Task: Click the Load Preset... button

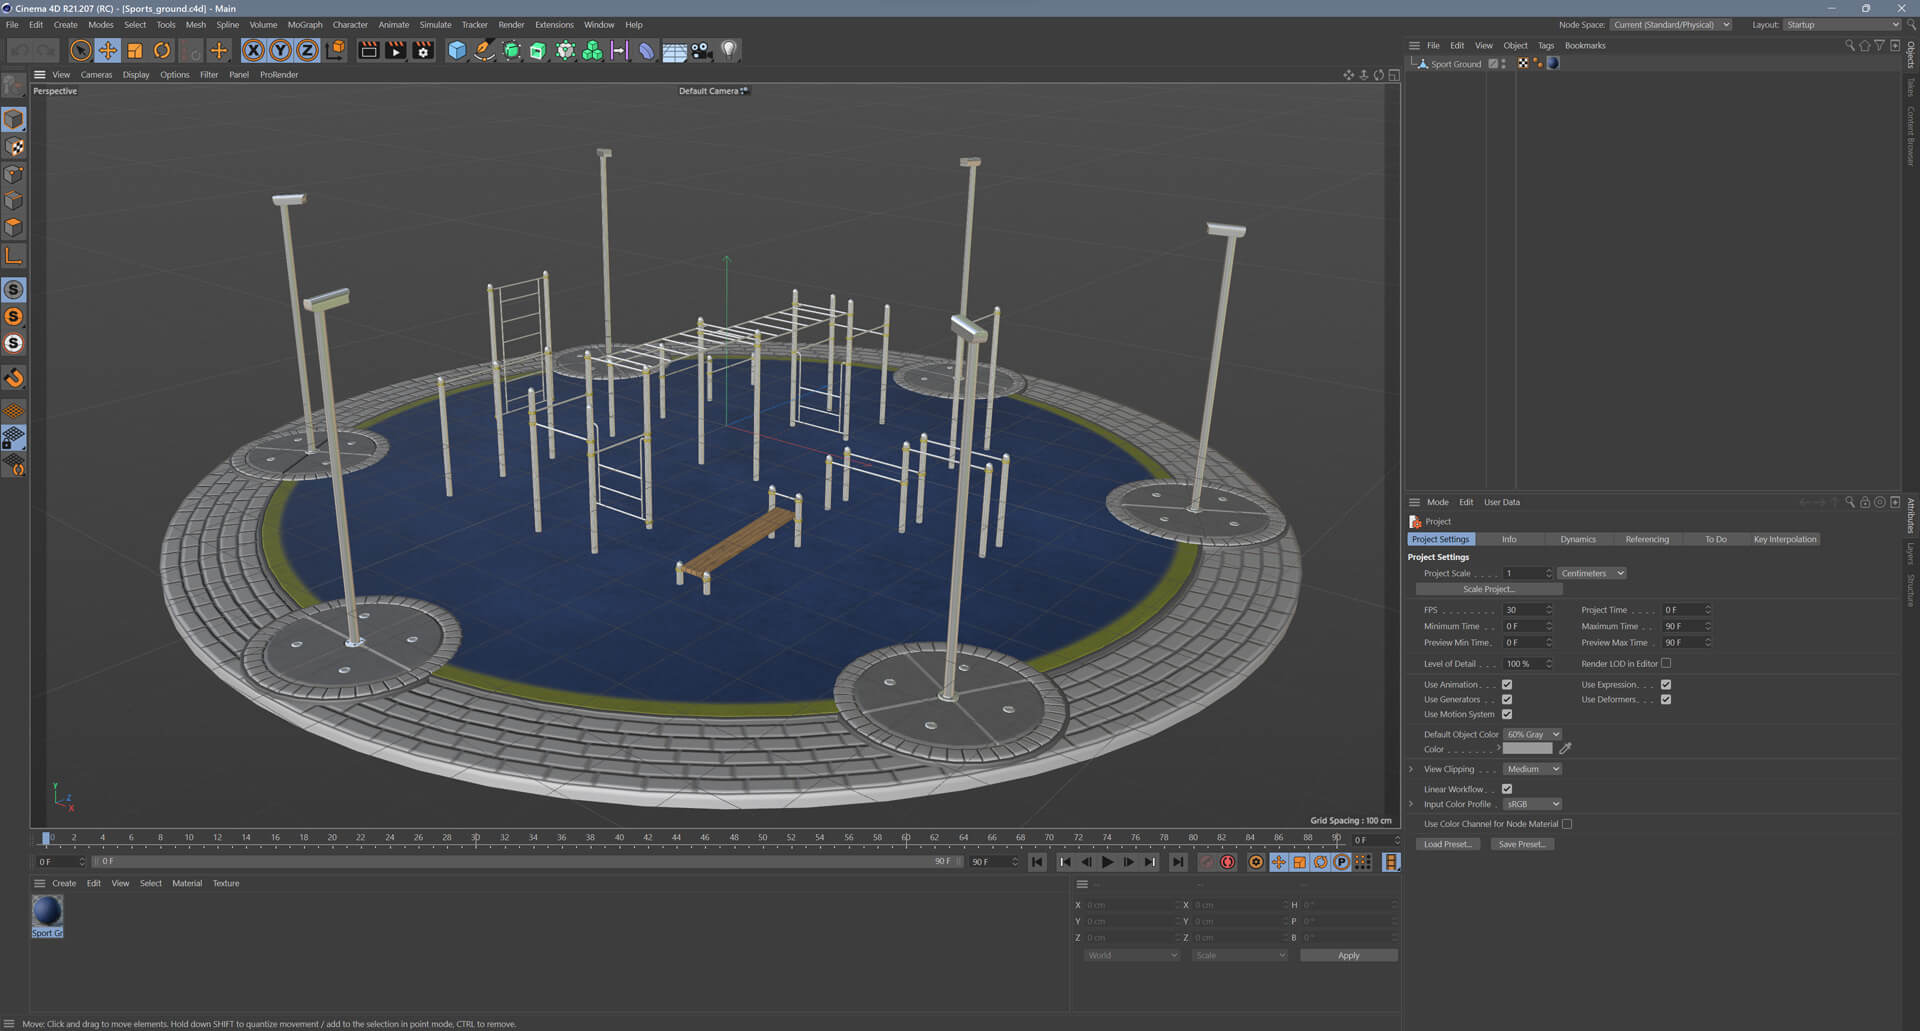Action: pos(1447,844)
